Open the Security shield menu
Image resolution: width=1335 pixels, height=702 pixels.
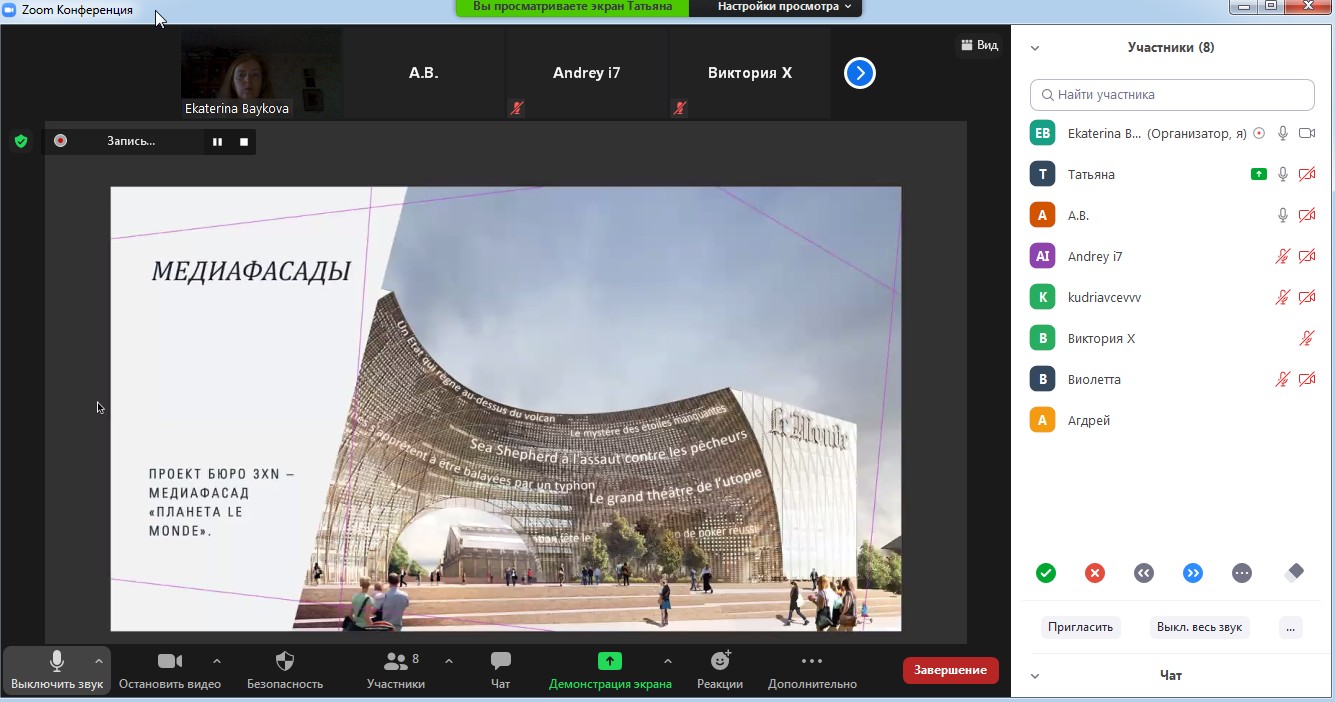click(285, 670)
